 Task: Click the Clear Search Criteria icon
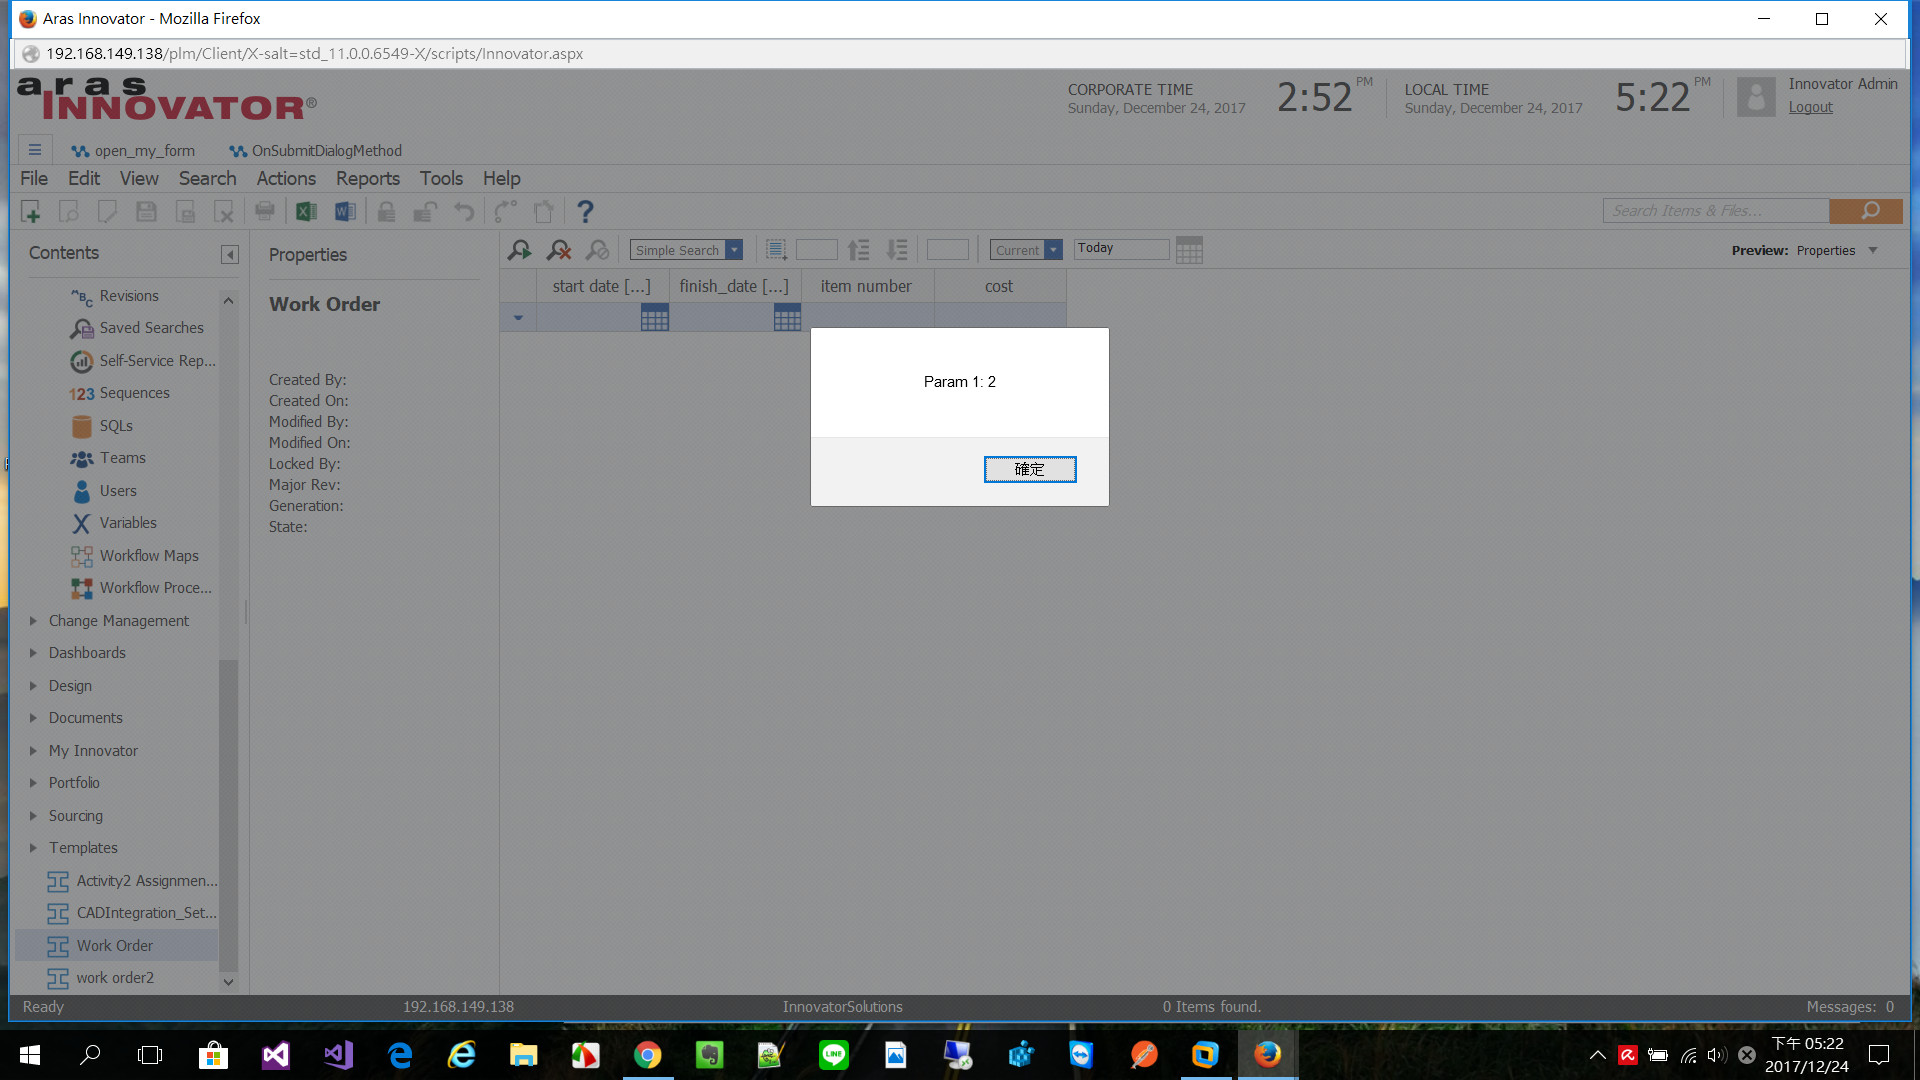click(559, 250)
